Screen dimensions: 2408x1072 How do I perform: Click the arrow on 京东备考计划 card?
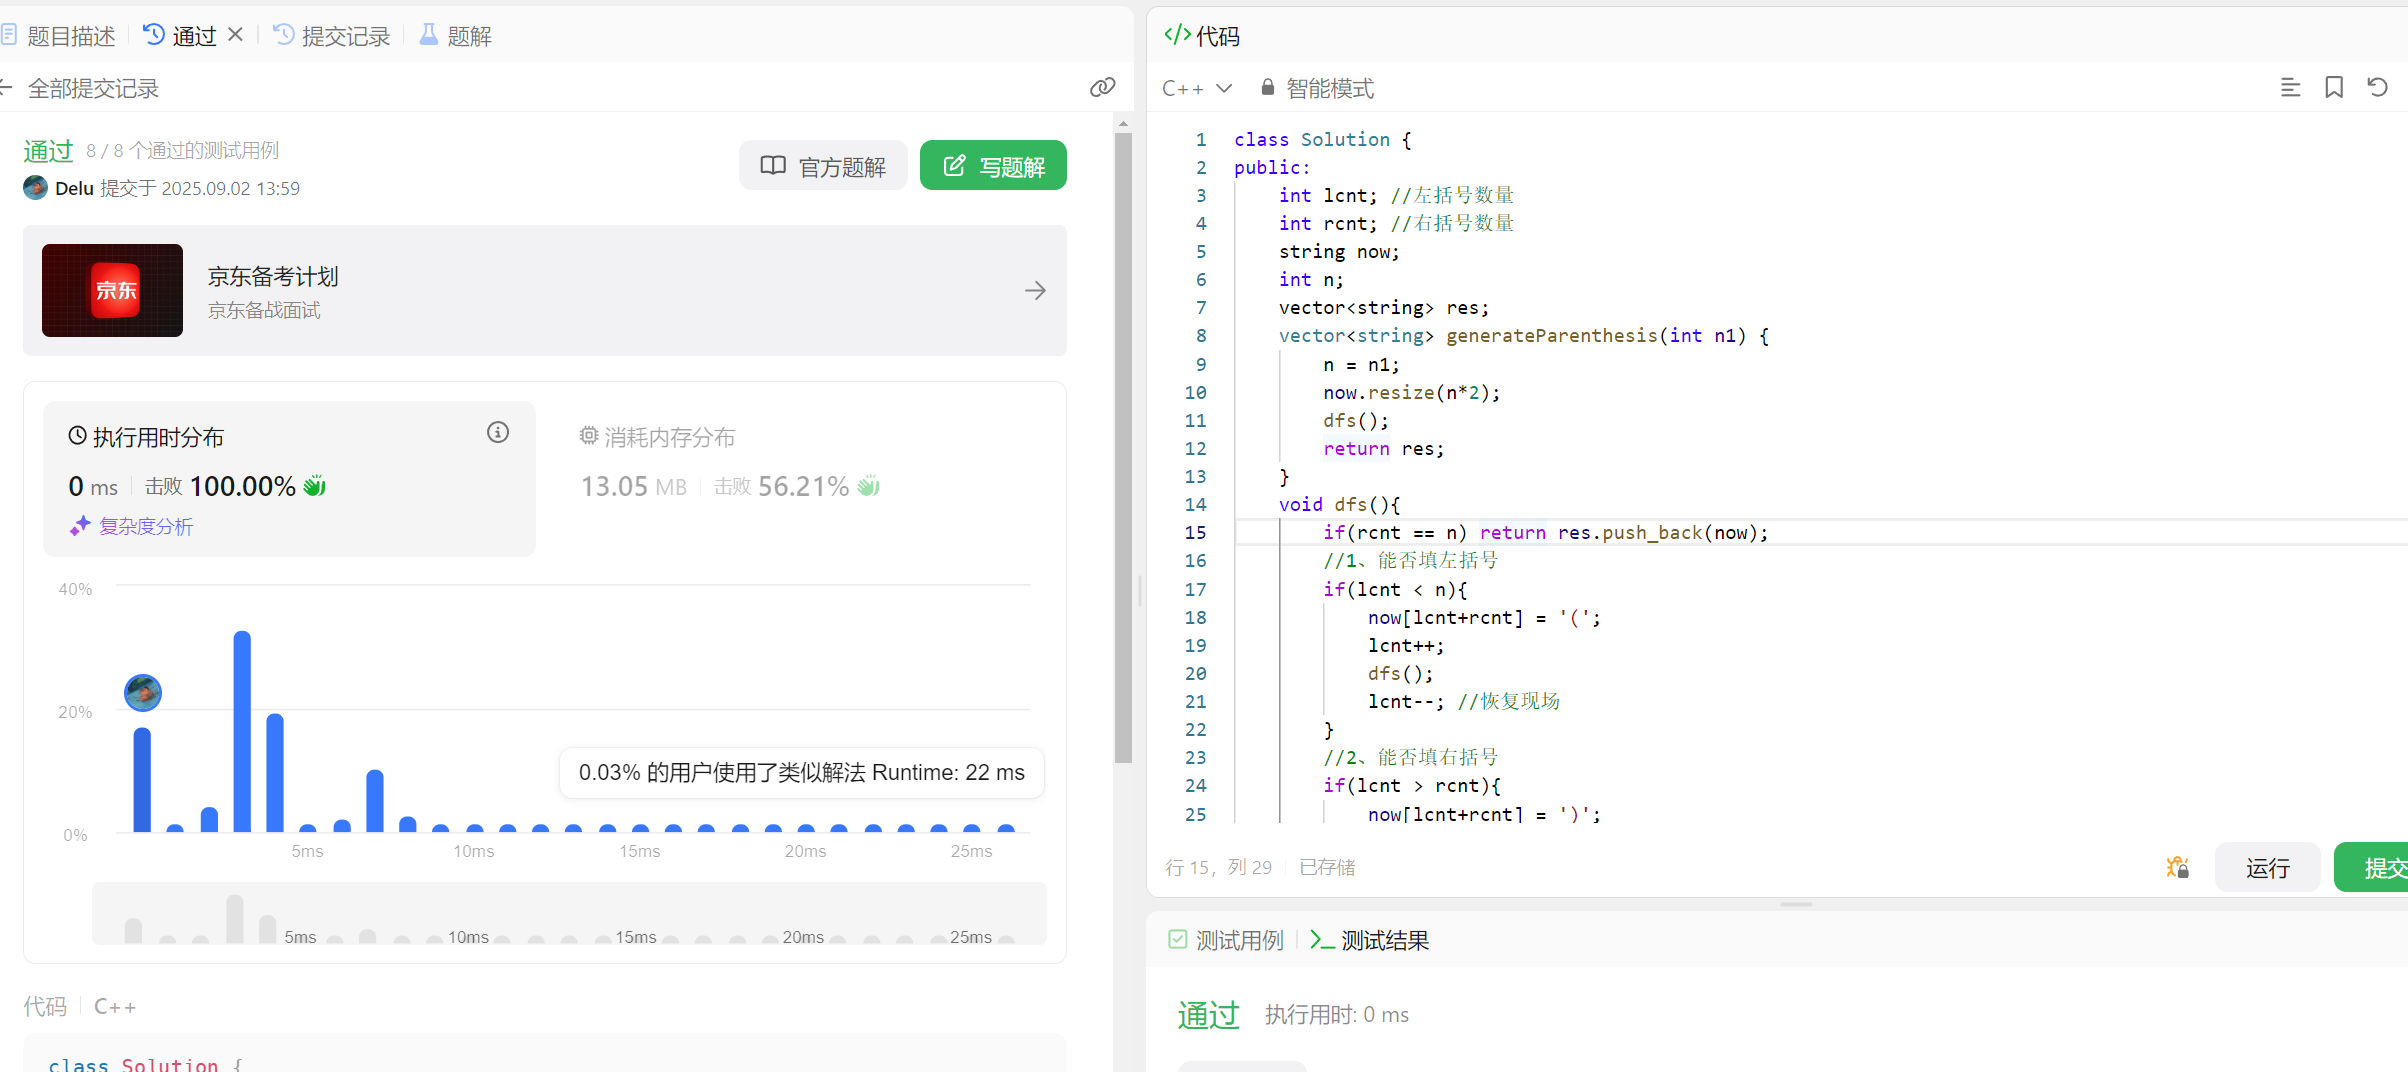pyautogui.click(x=1036, y=290)
